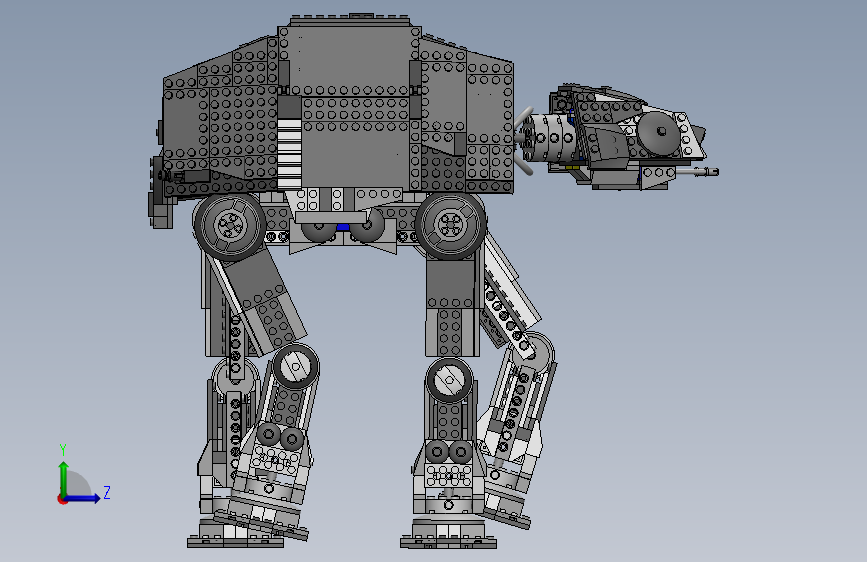Select the white striped grille panel on body
The width and height of the screenshot is (867, 562).
[x=289, y=153]
